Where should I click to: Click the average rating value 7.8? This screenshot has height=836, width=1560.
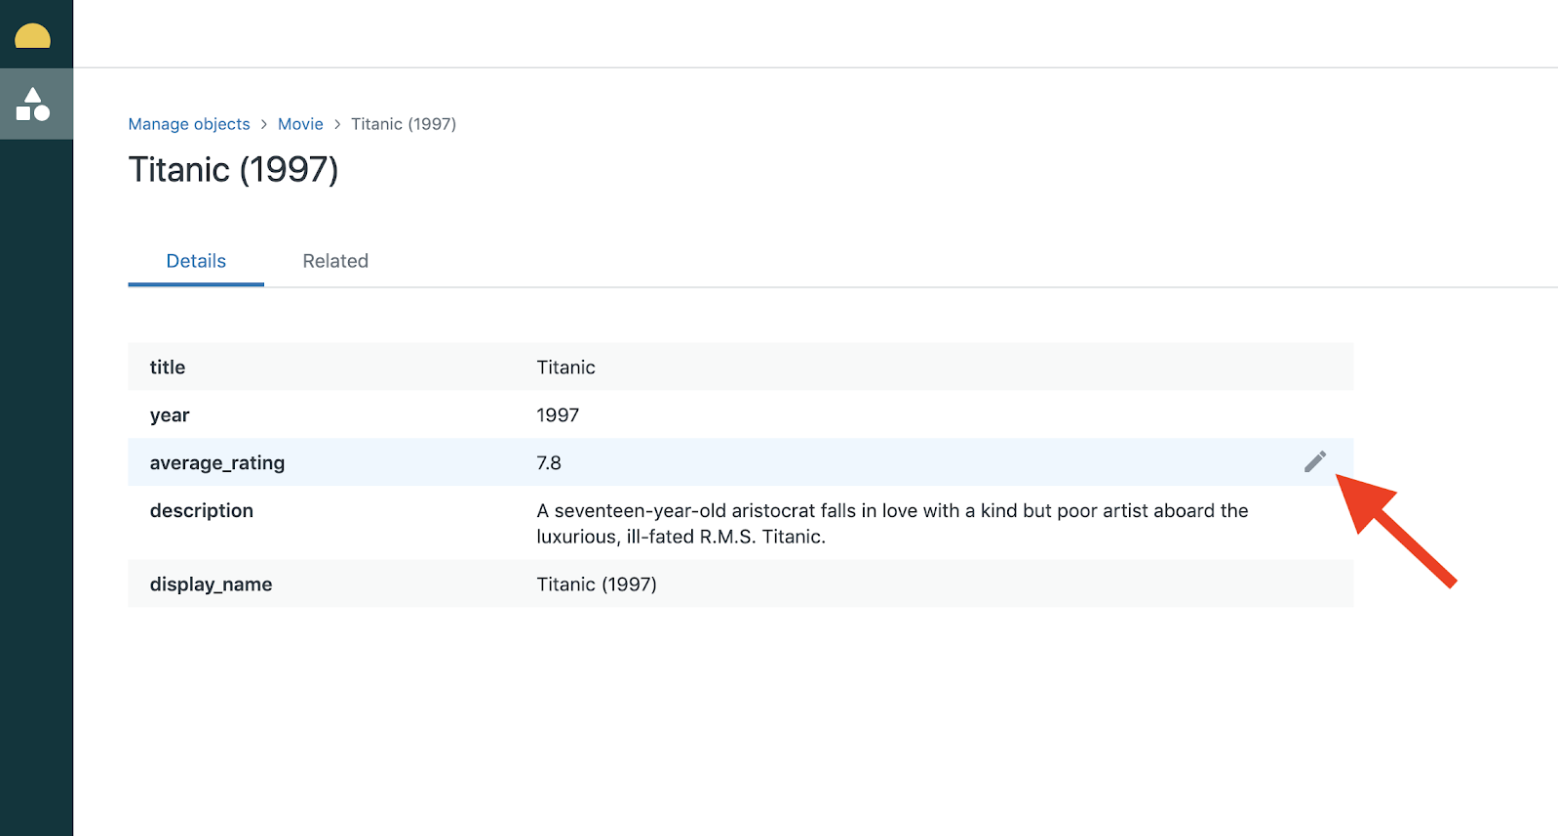coord(548,463)
